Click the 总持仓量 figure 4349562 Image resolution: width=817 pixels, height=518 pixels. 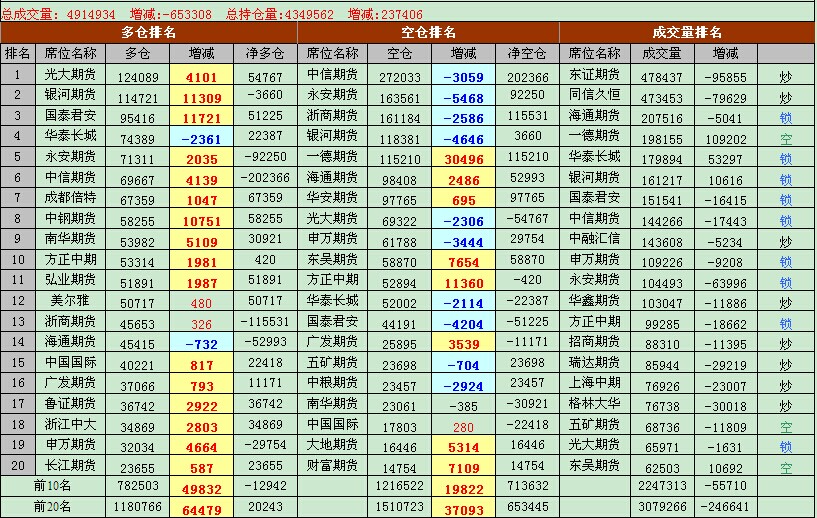(x=310, y=14)
